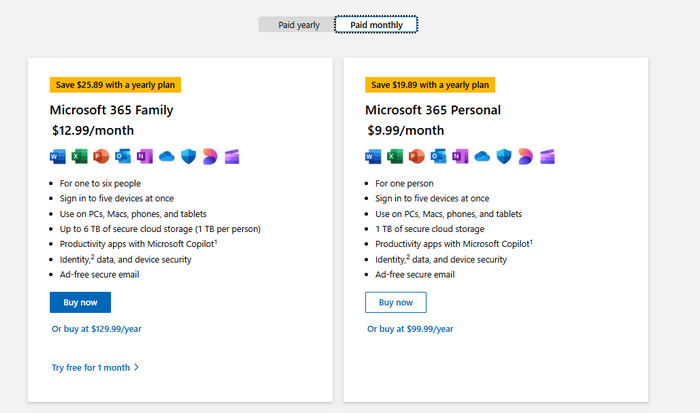Click the Outlook icon in the Family plan
This screenshot has width=700, height=413.
122,156
